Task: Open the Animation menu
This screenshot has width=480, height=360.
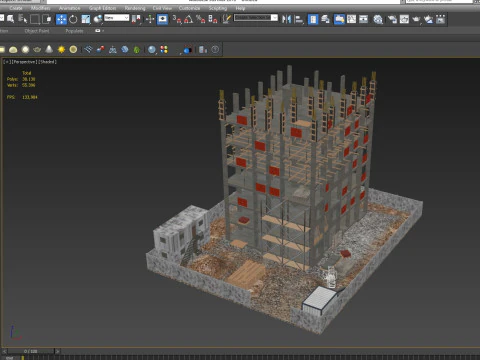Action: [69, 8]
